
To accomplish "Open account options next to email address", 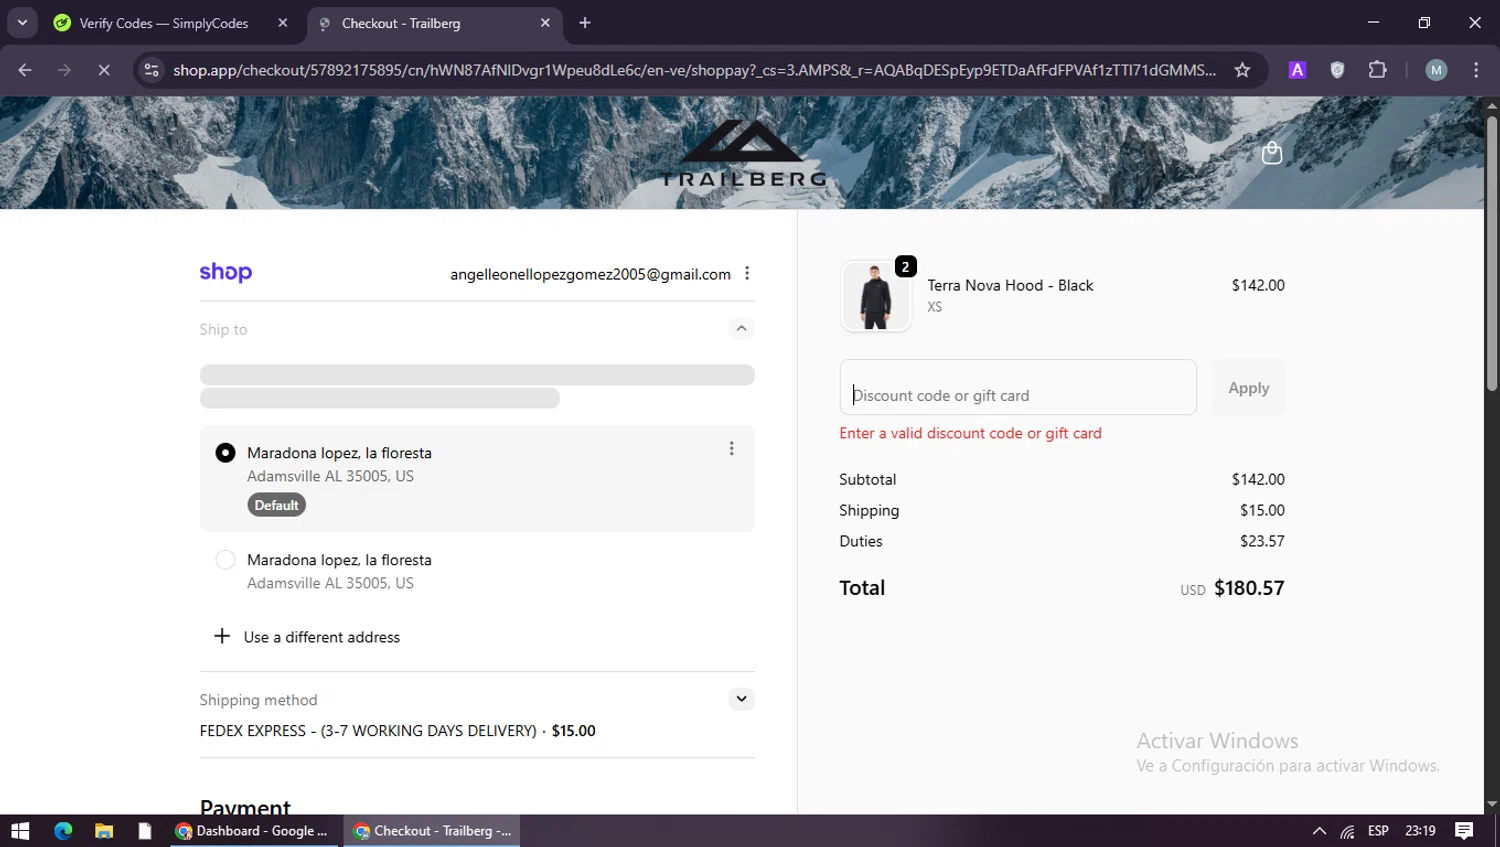I will tap(747, 273).
